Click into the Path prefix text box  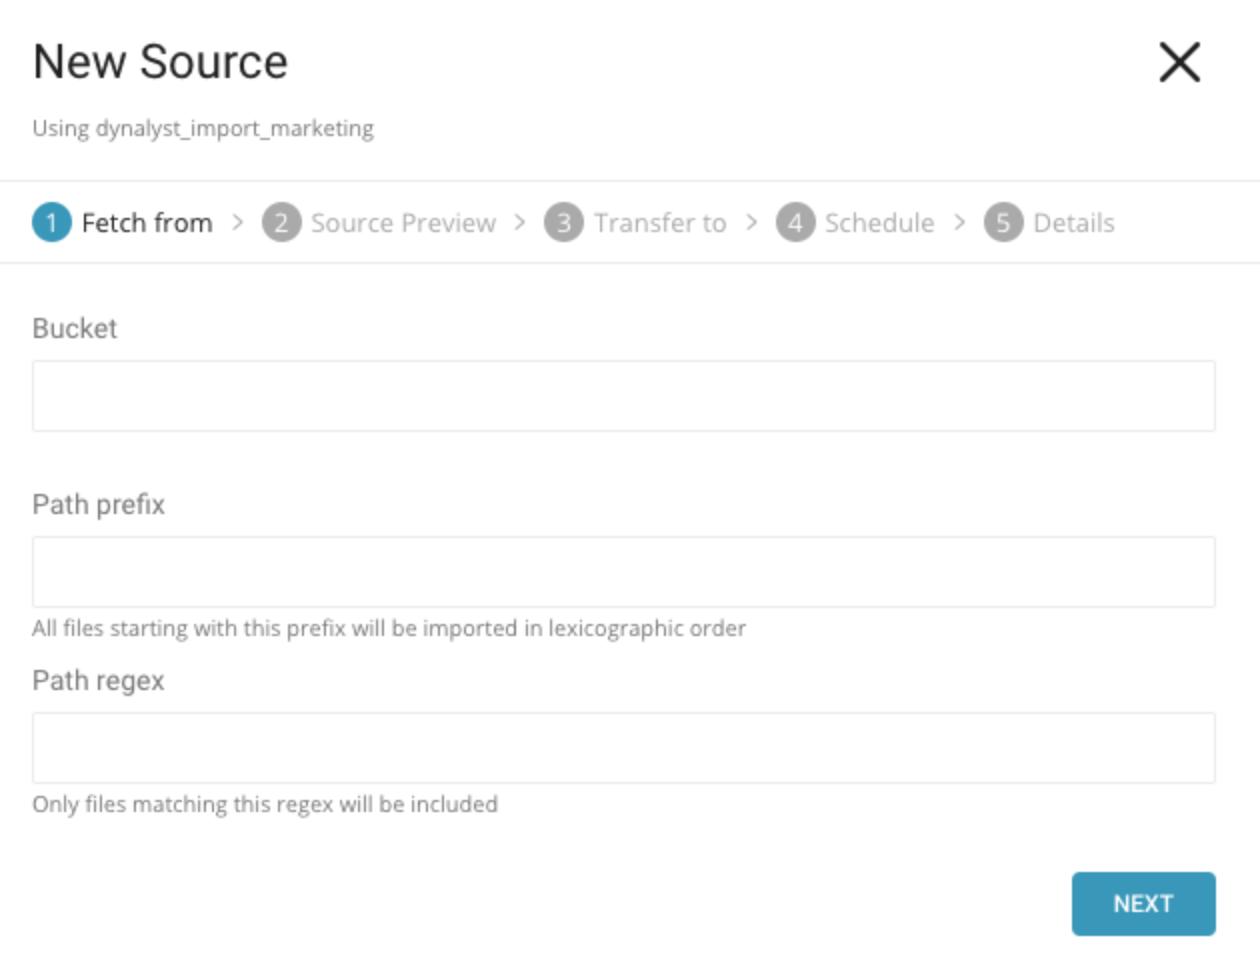coord(623,572)
